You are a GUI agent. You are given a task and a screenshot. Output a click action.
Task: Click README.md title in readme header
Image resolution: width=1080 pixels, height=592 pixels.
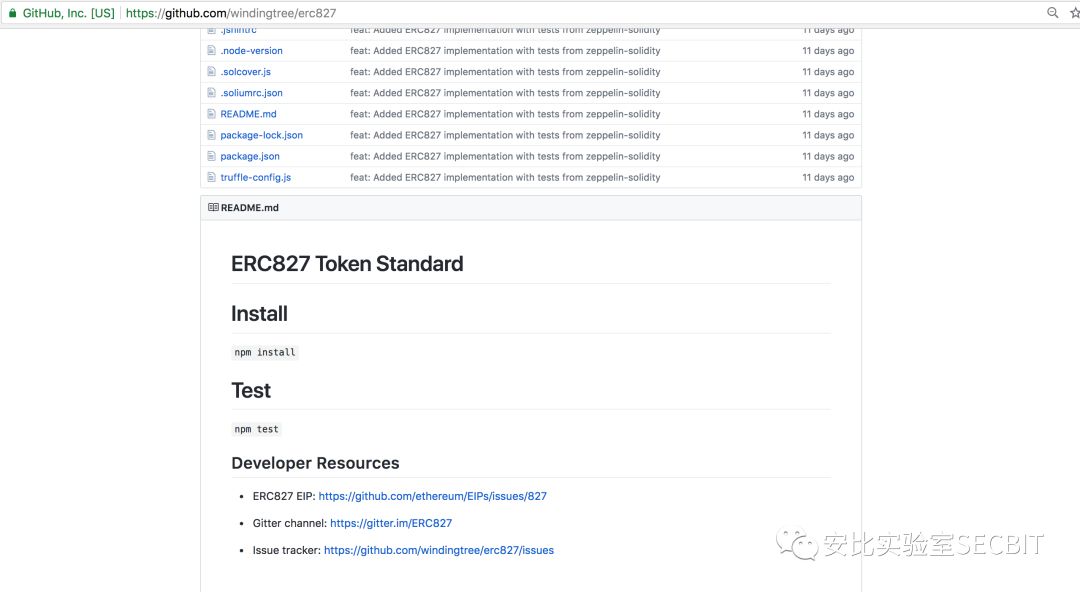click(x=250, y=207)
